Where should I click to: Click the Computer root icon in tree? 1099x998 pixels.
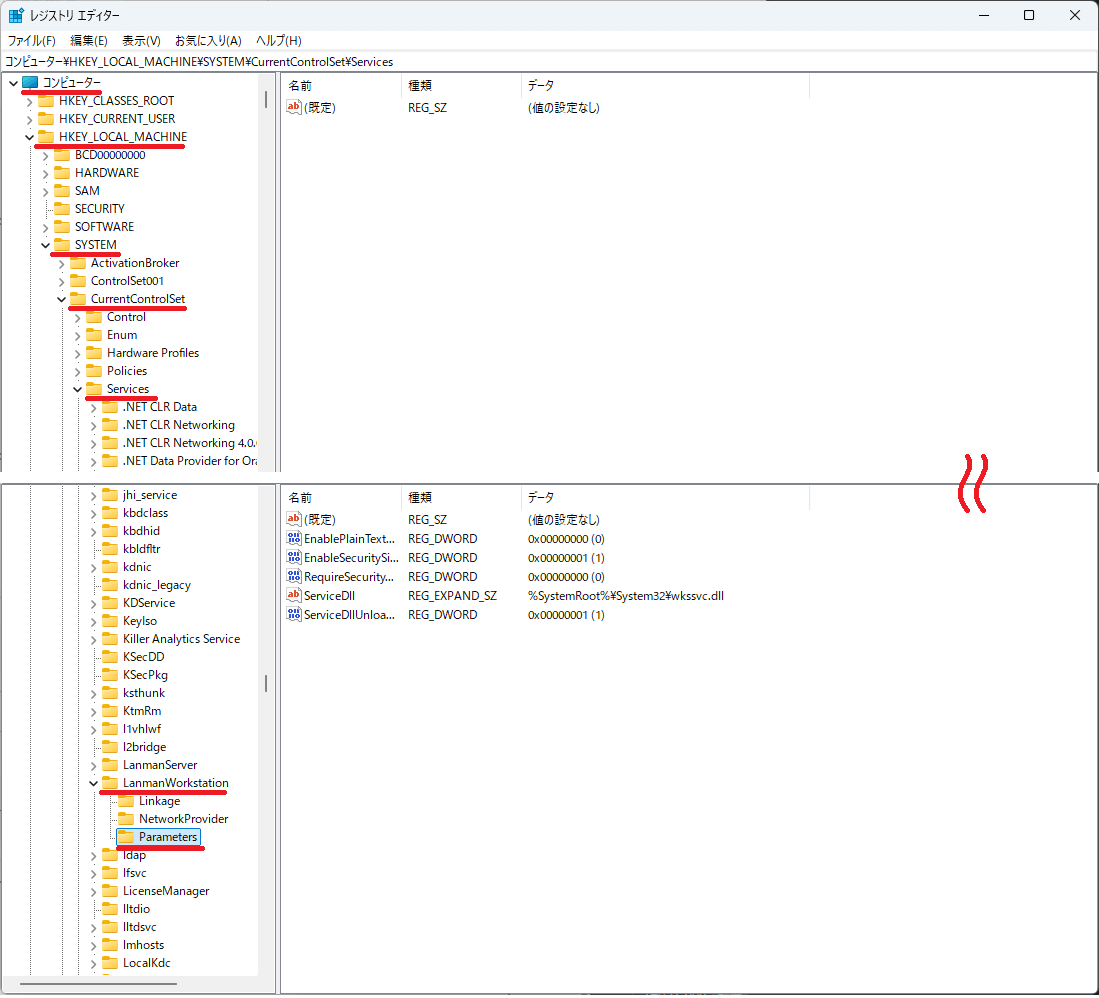click(30, 82)
